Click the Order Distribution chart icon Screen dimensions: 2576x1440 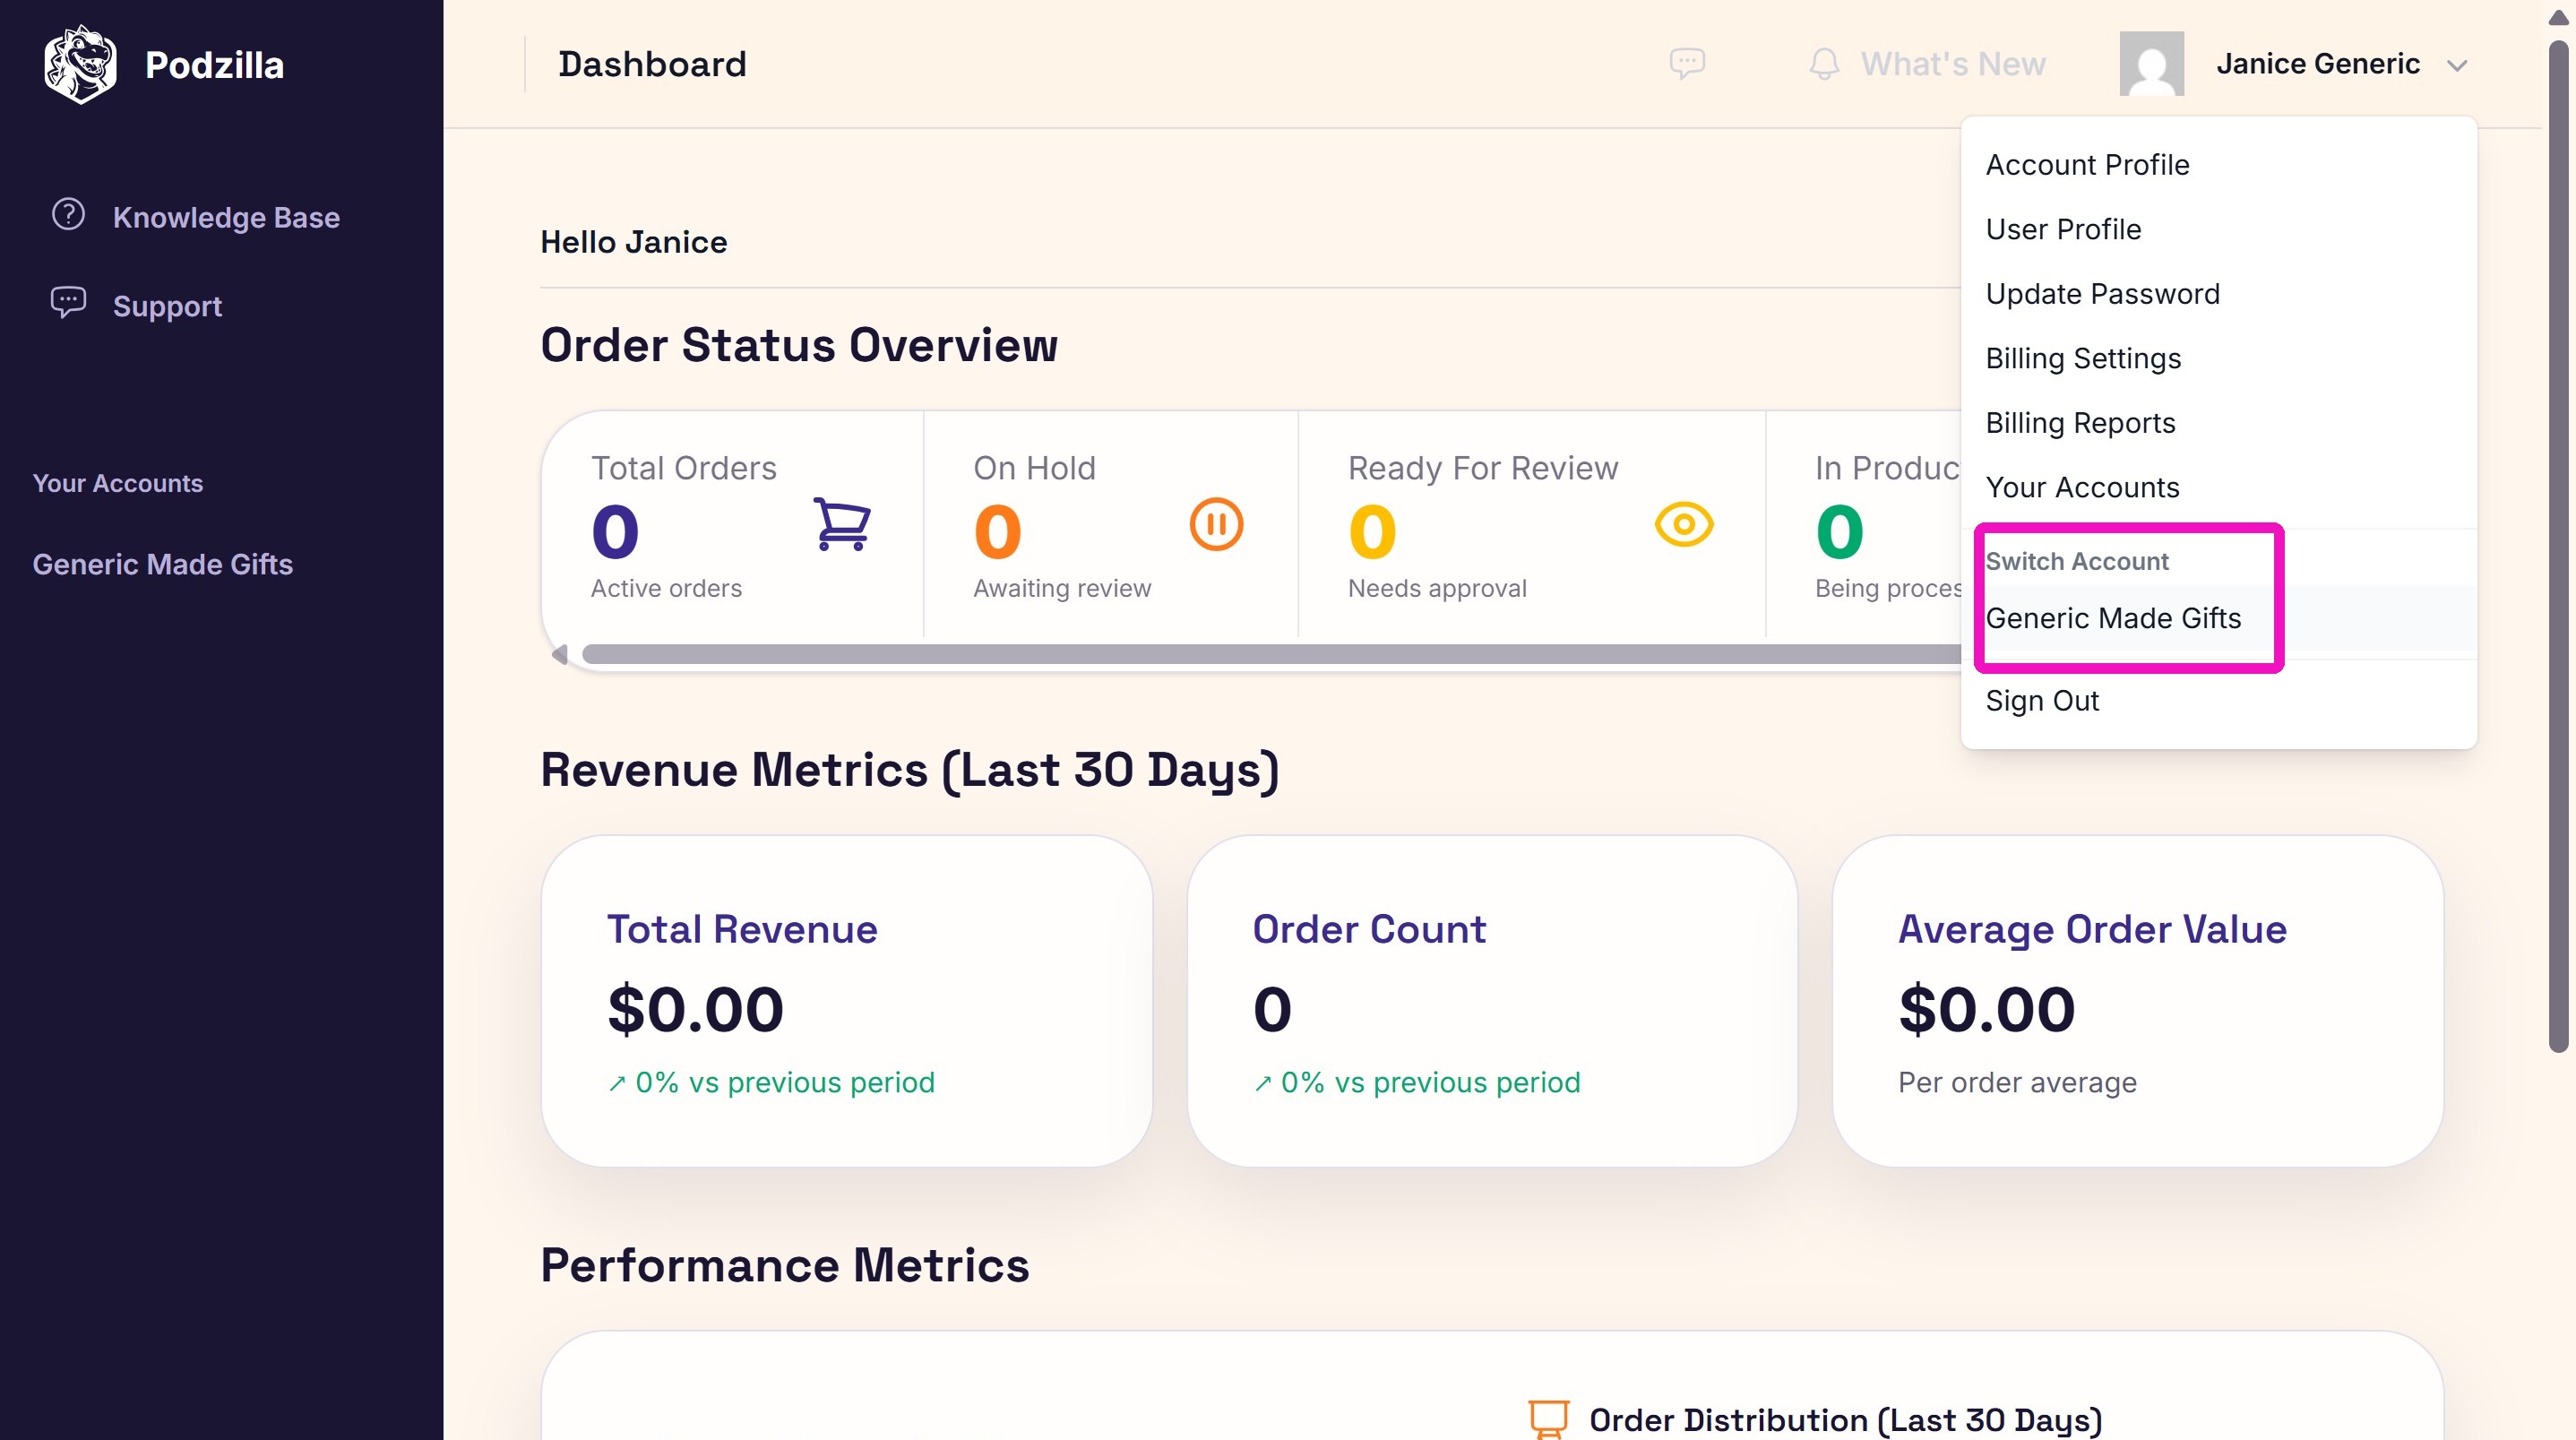[x=1548, y=1419]
